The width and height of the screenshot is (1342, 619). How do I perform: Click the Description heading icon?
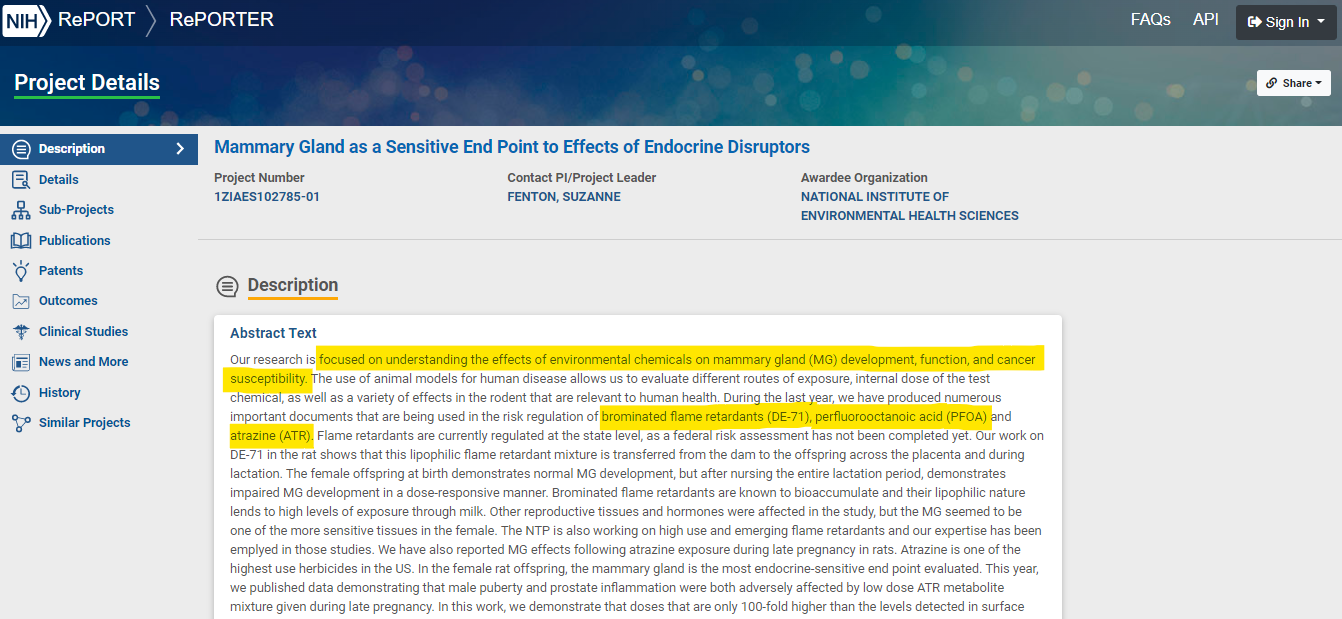click(228, 287)
